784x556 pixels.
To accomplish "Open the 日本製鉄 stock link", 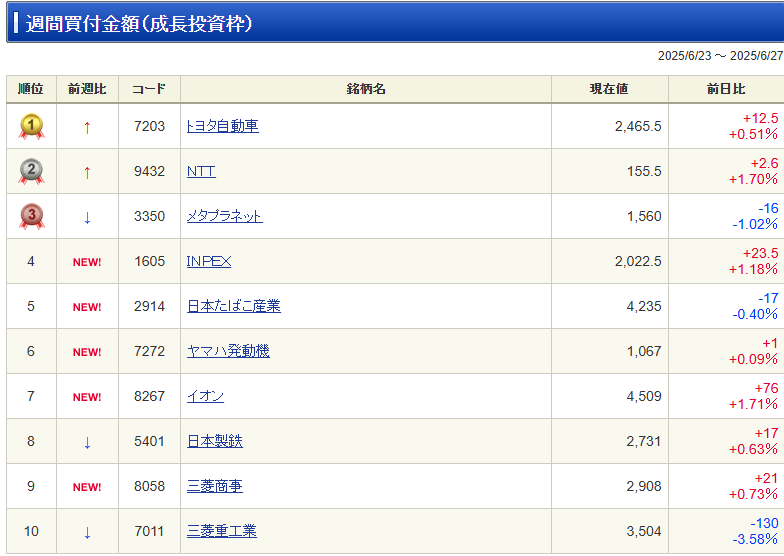I will point(214,441).
